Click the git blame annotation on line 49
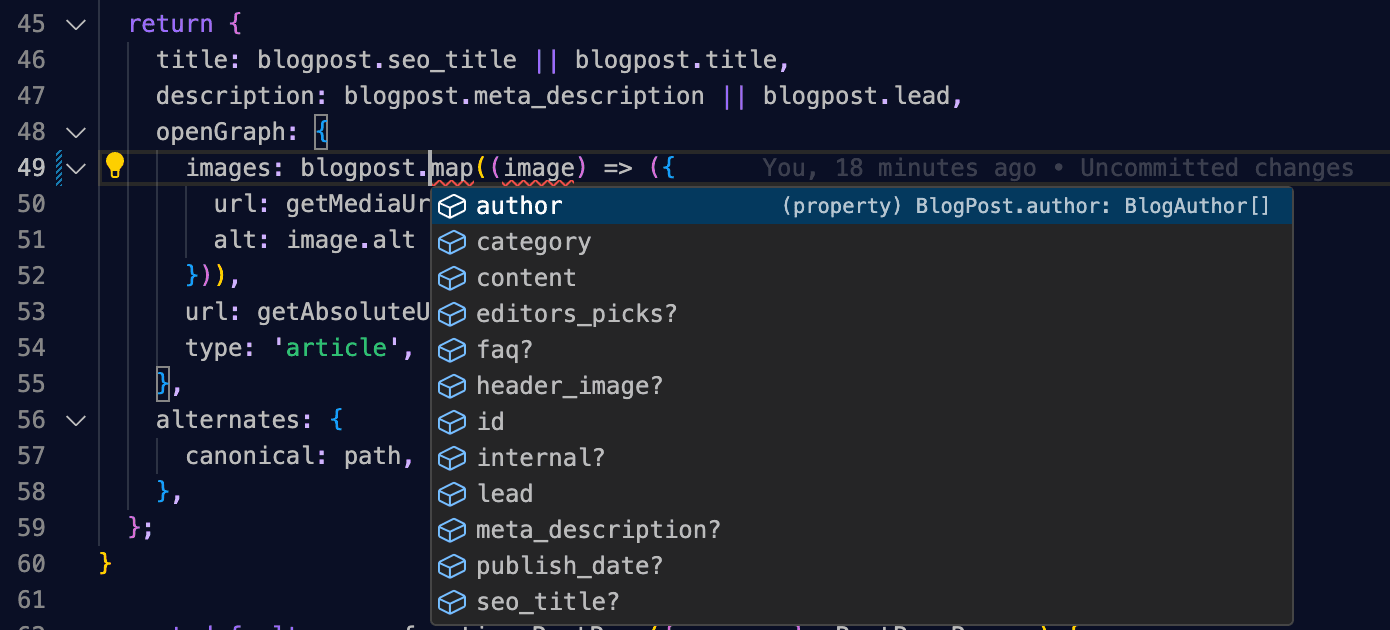 (x=1058, y=168)
